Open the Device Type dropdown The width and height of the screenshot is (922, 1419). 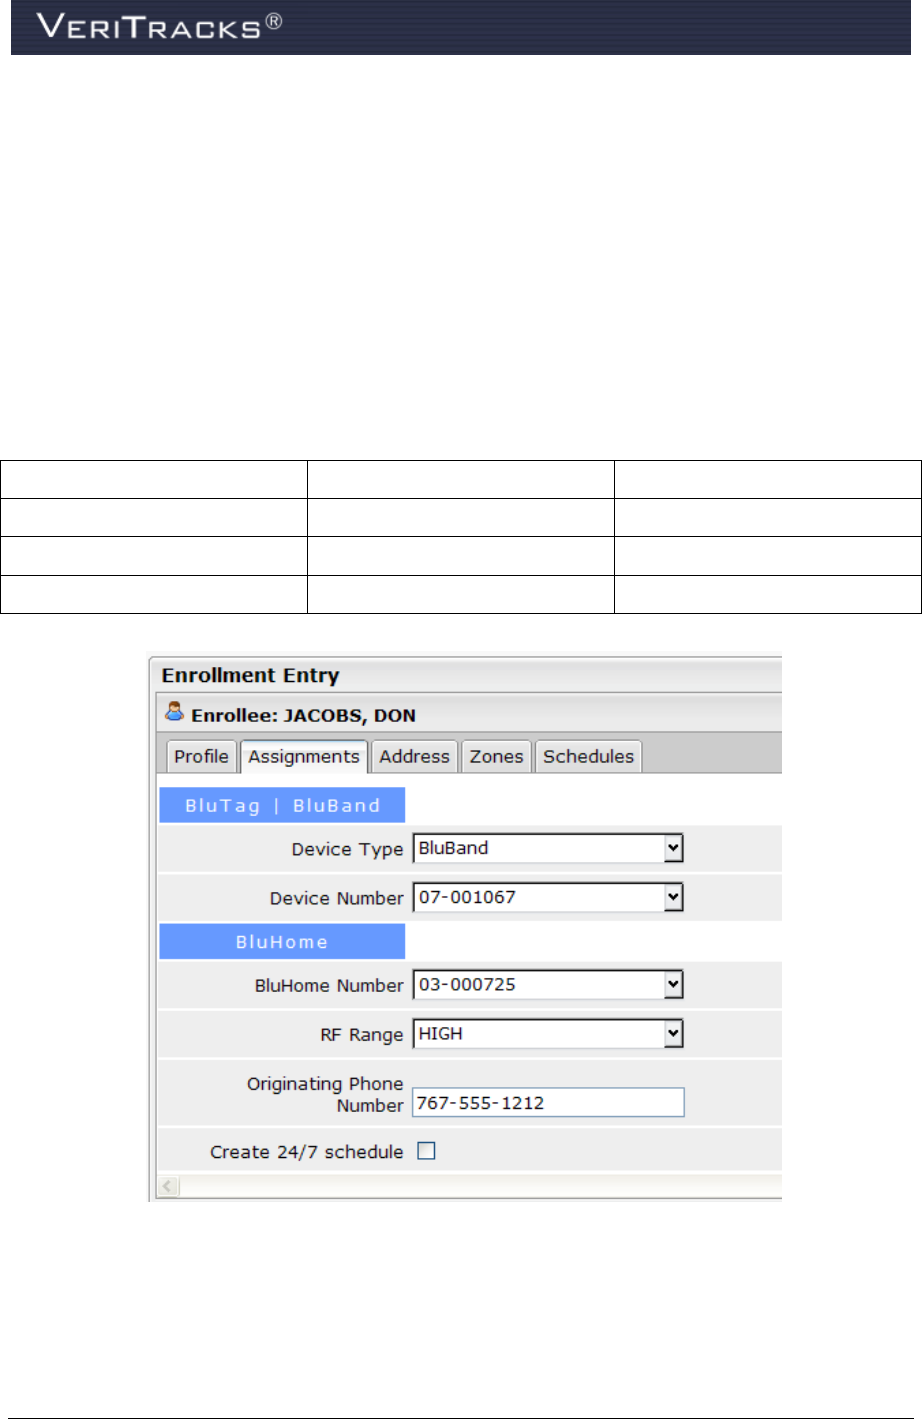[x=548, y=848]
